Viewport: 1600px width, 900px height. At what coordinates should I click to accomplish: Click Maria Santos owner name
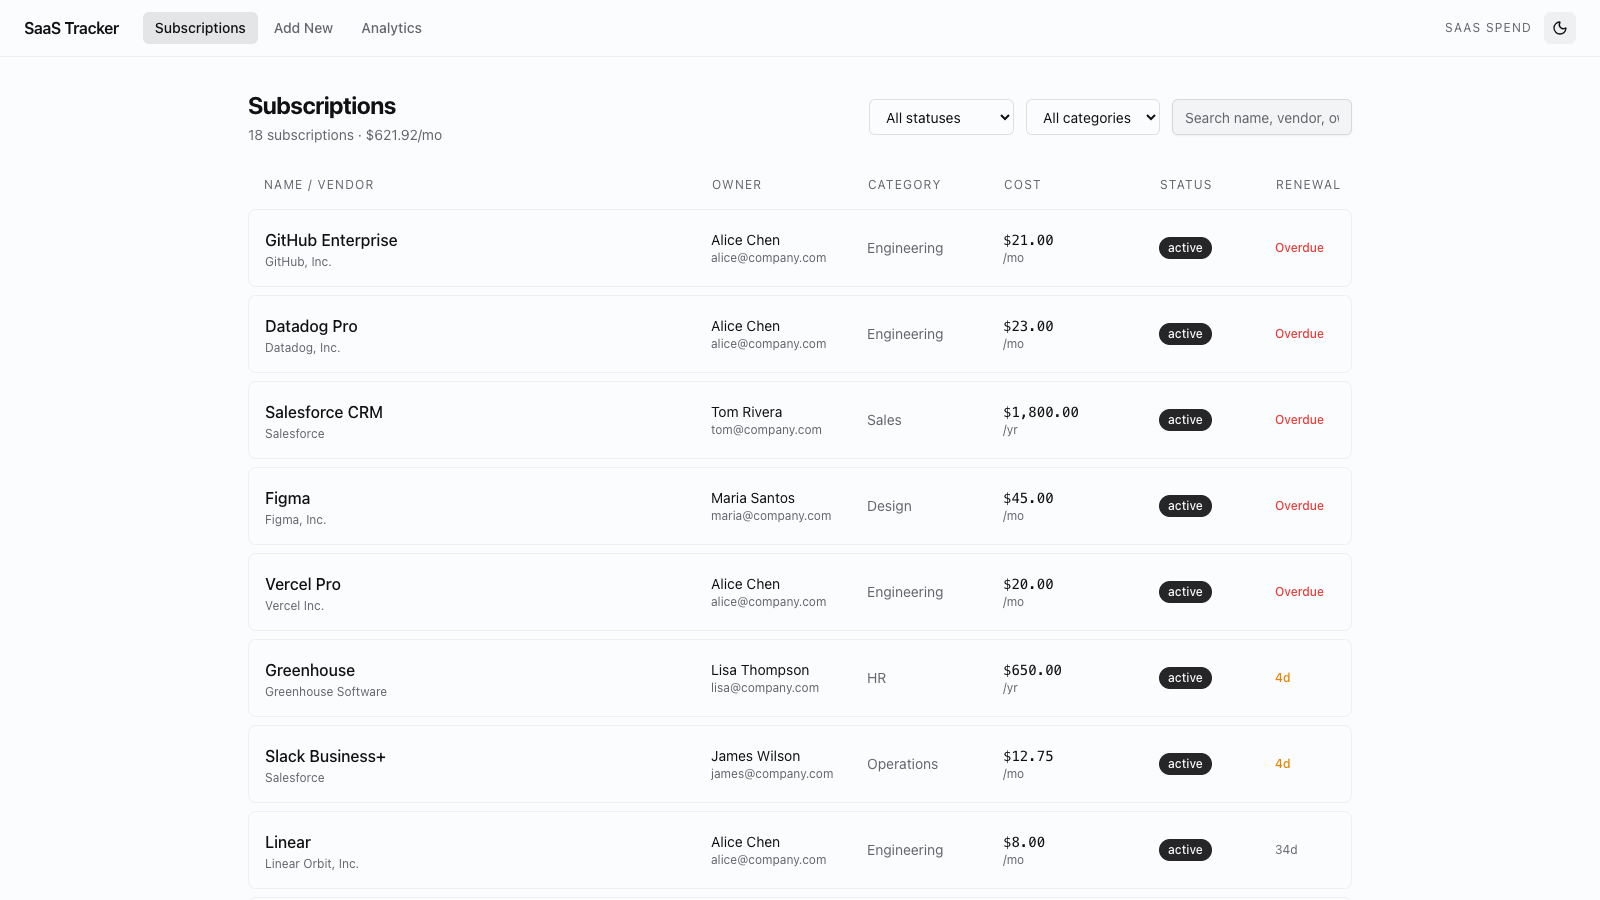tap(753, 498)
